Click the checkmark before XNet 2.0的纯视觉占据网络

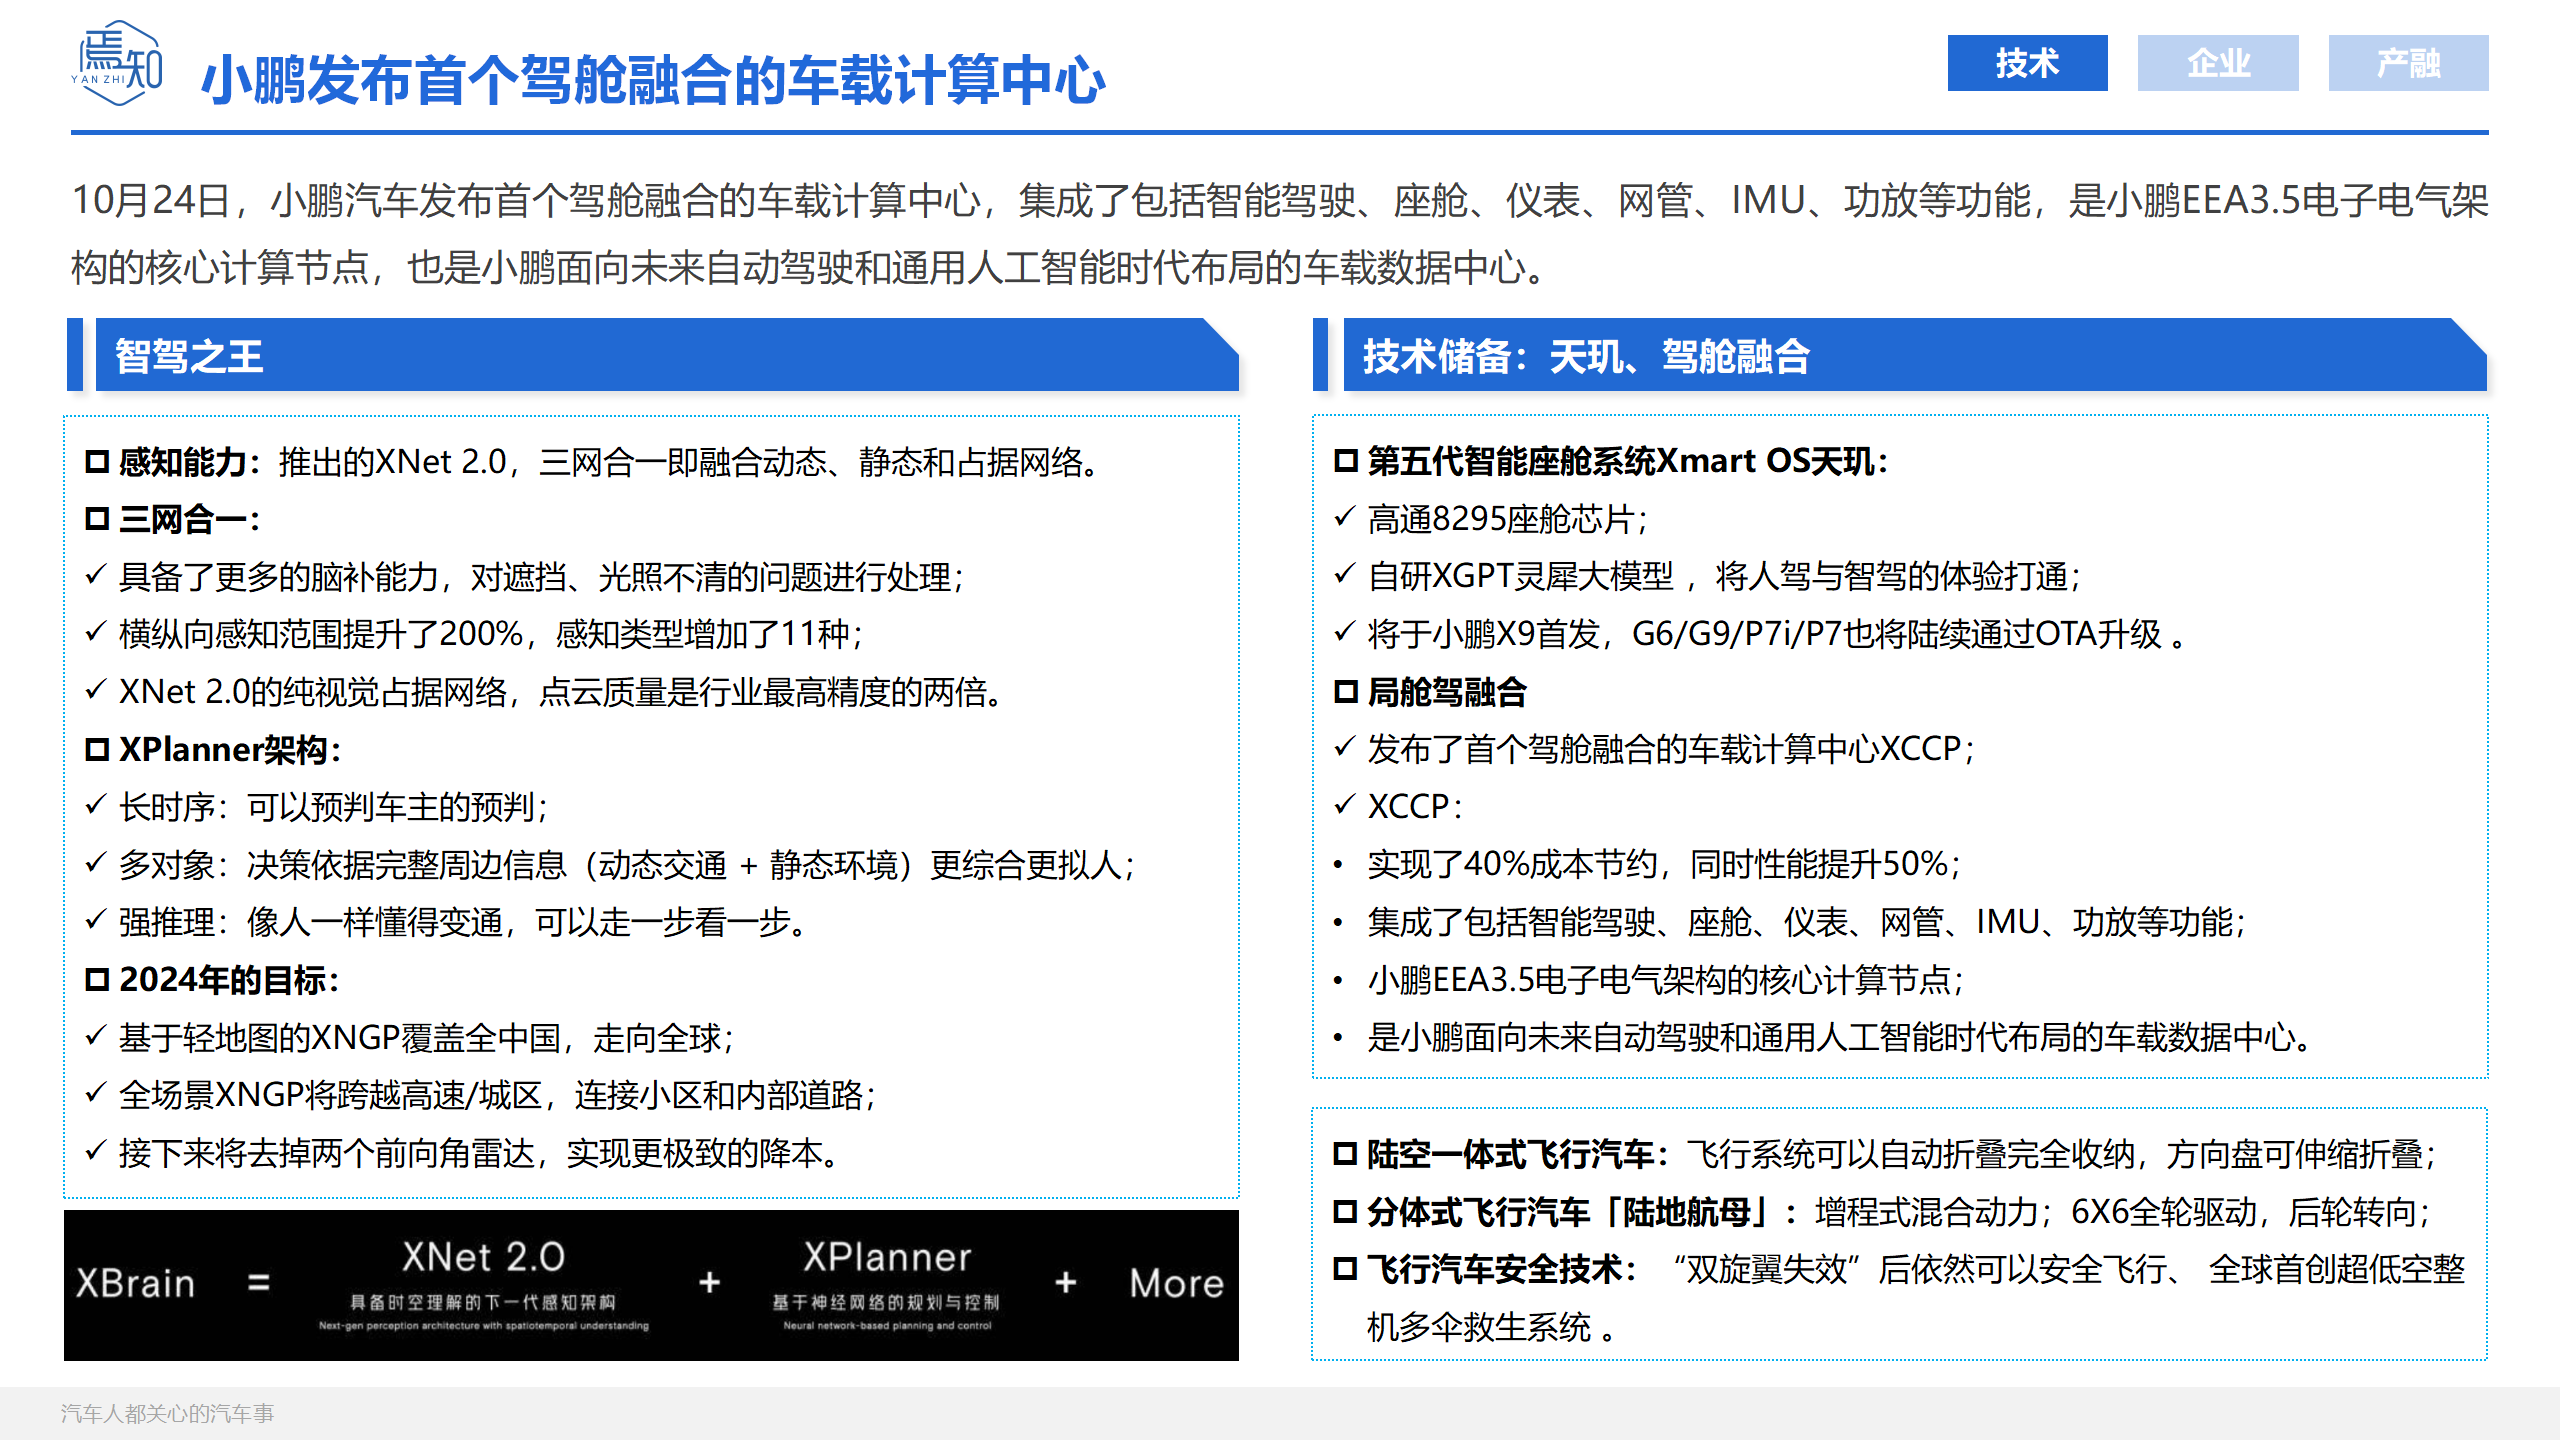click(96, 690)
